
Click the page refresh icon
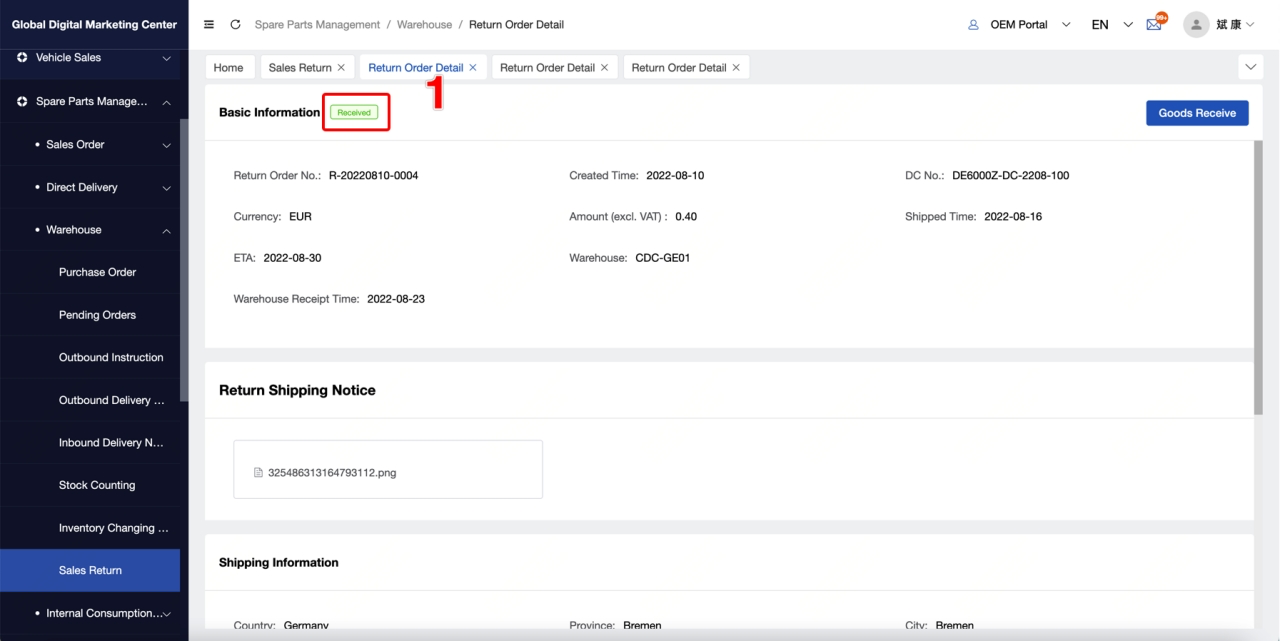[235, 25]
